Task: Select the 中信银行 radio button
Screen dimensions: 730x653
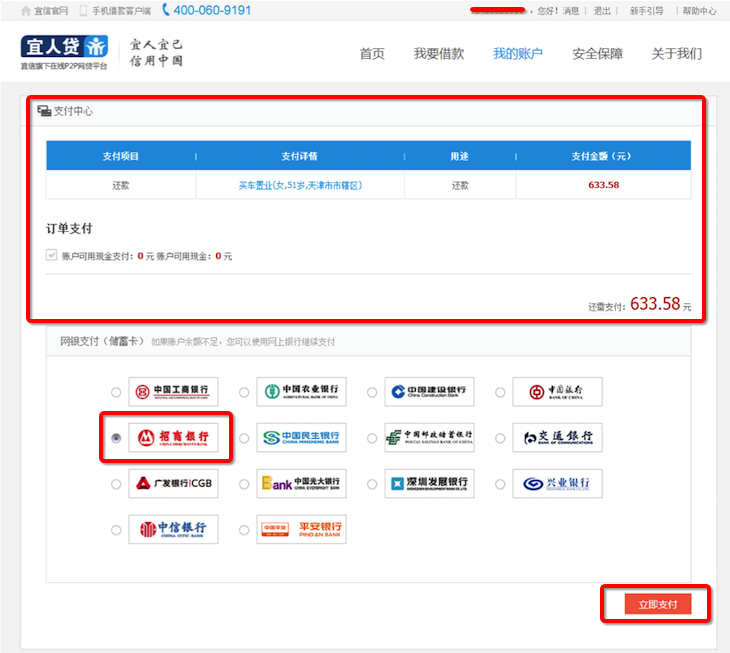Action: click(116, 530)
